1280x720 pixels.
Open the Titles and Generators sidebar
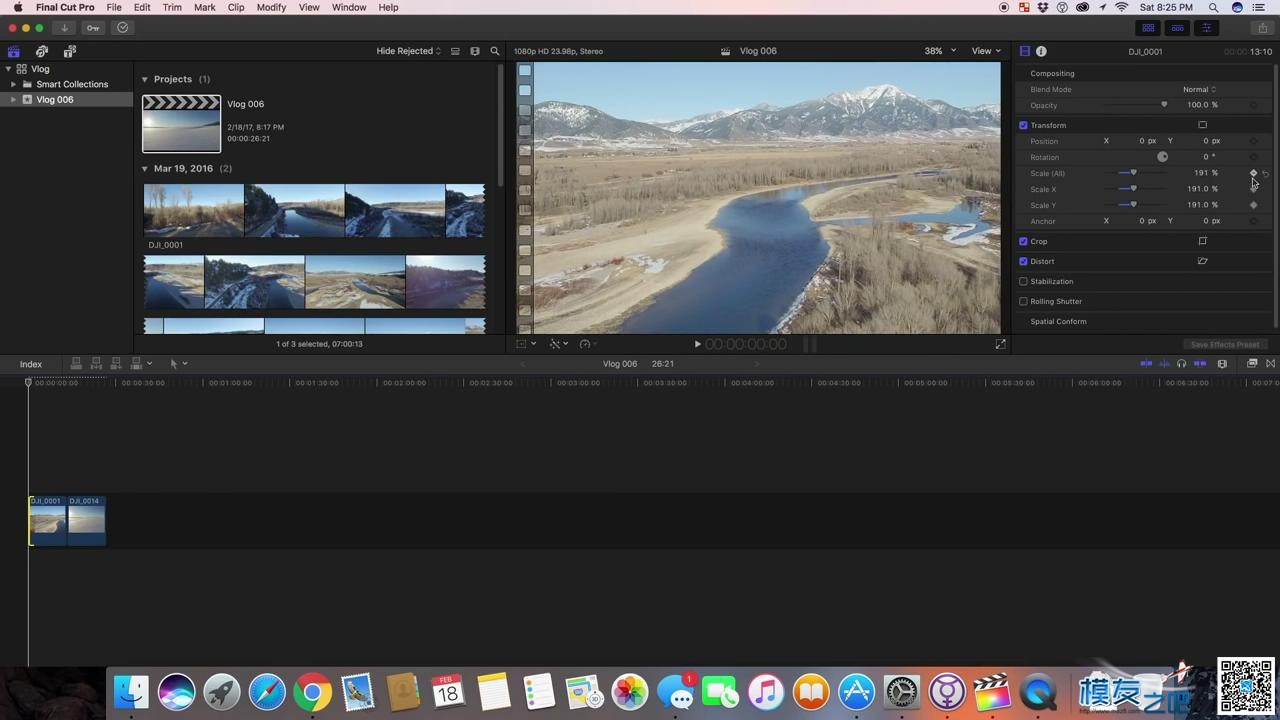[70, 51]
